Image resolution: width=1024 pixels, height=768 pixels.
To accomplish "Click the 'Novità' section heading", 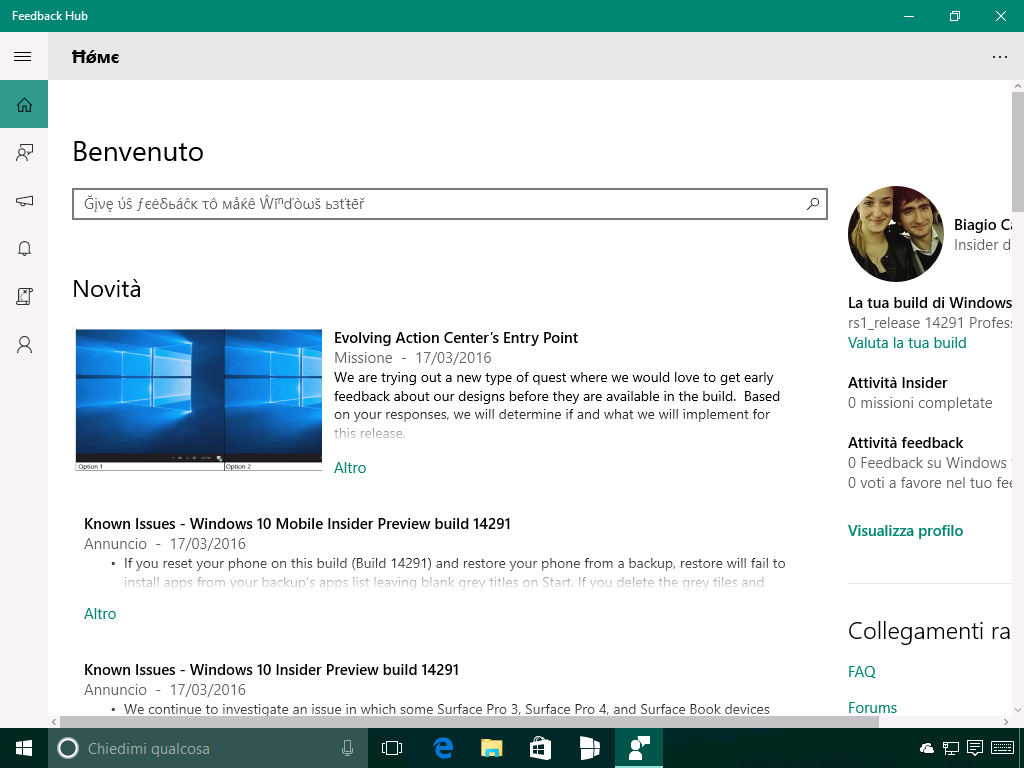I will point(106,289).
